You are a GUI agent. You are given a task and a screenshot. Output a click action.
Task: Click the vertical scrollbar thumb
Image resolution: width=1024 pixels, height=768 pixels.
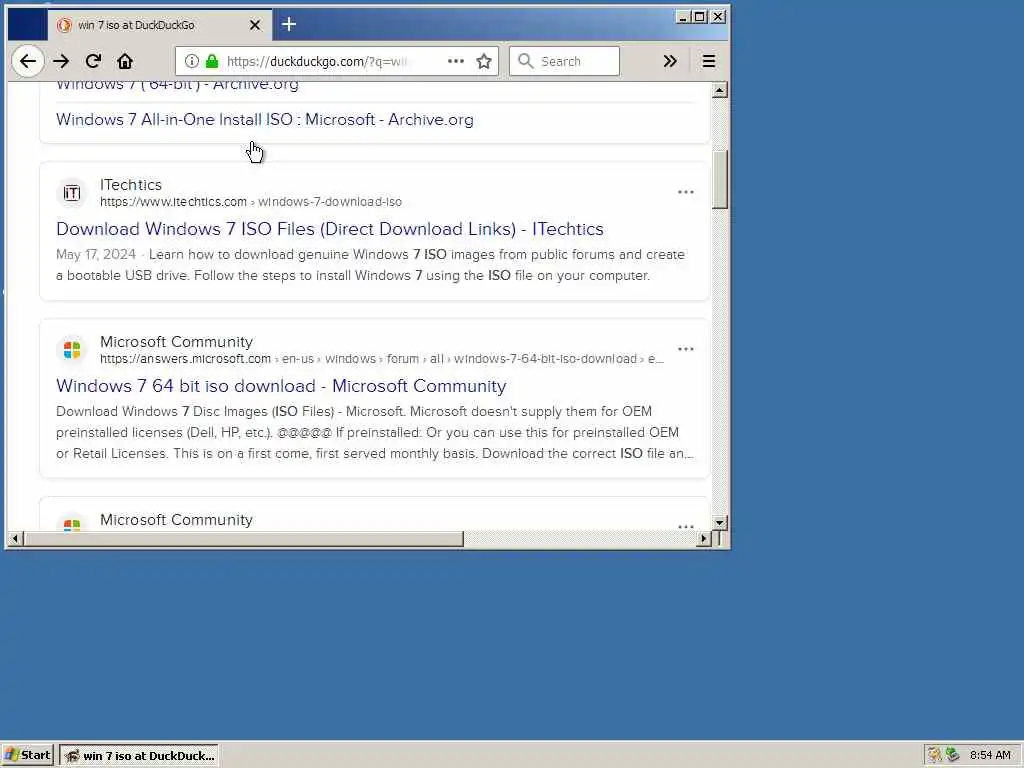click(720, 180)
